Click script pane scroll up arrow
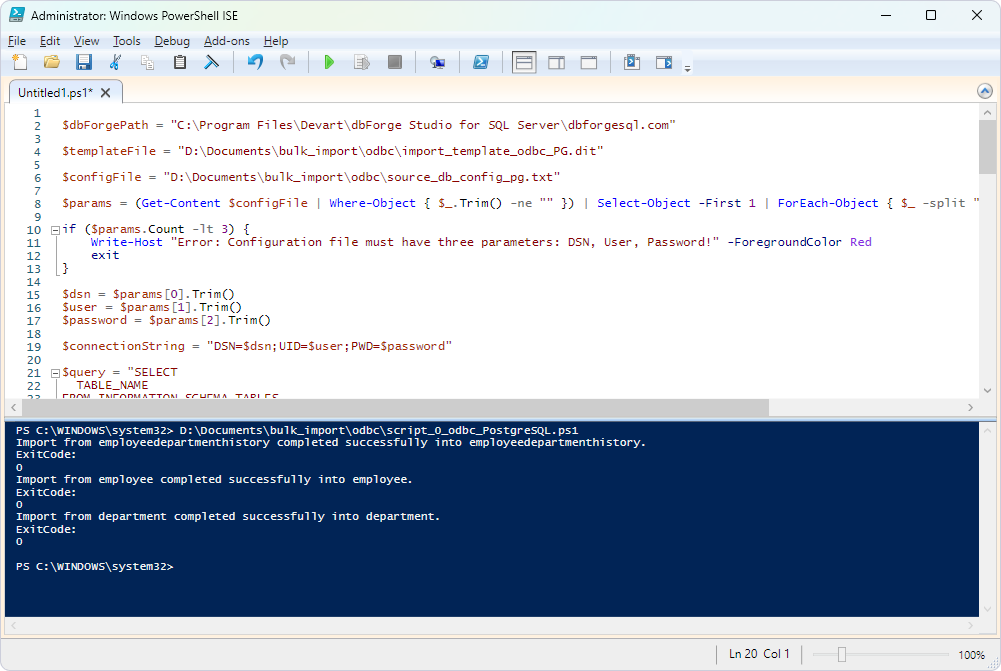 [987, 112]
